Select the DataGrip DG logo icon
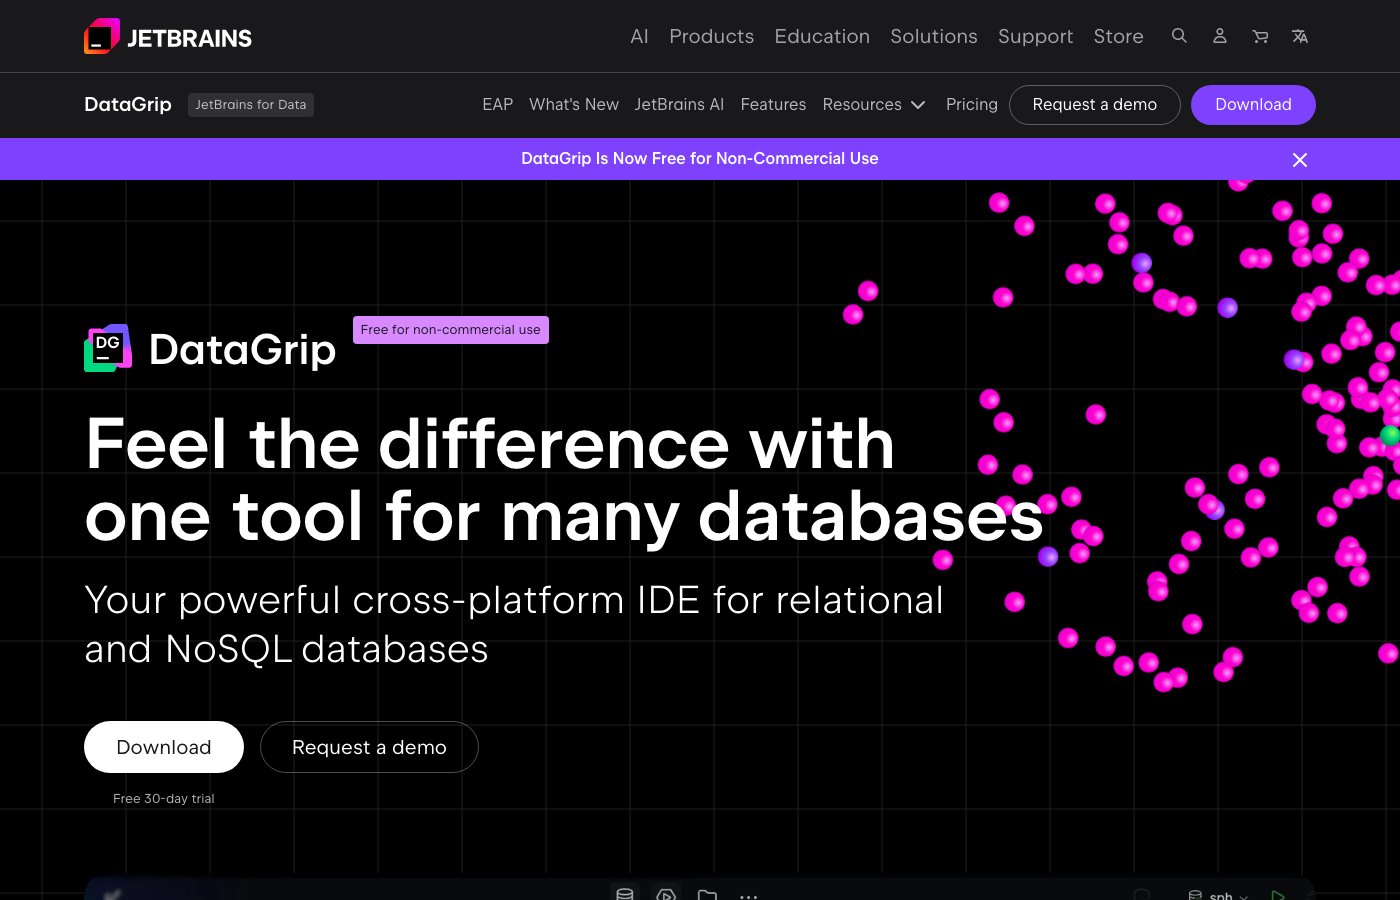 point(107,347)
